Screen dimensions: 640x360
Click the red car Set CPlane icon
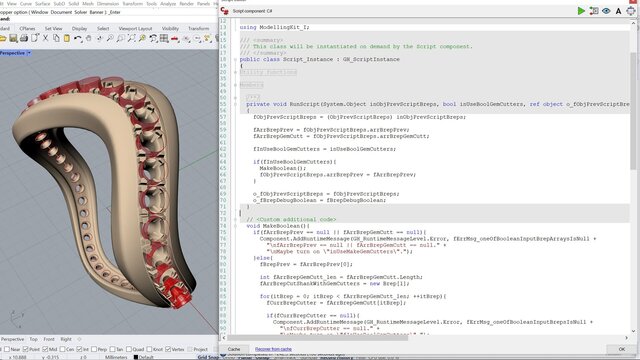175,39
